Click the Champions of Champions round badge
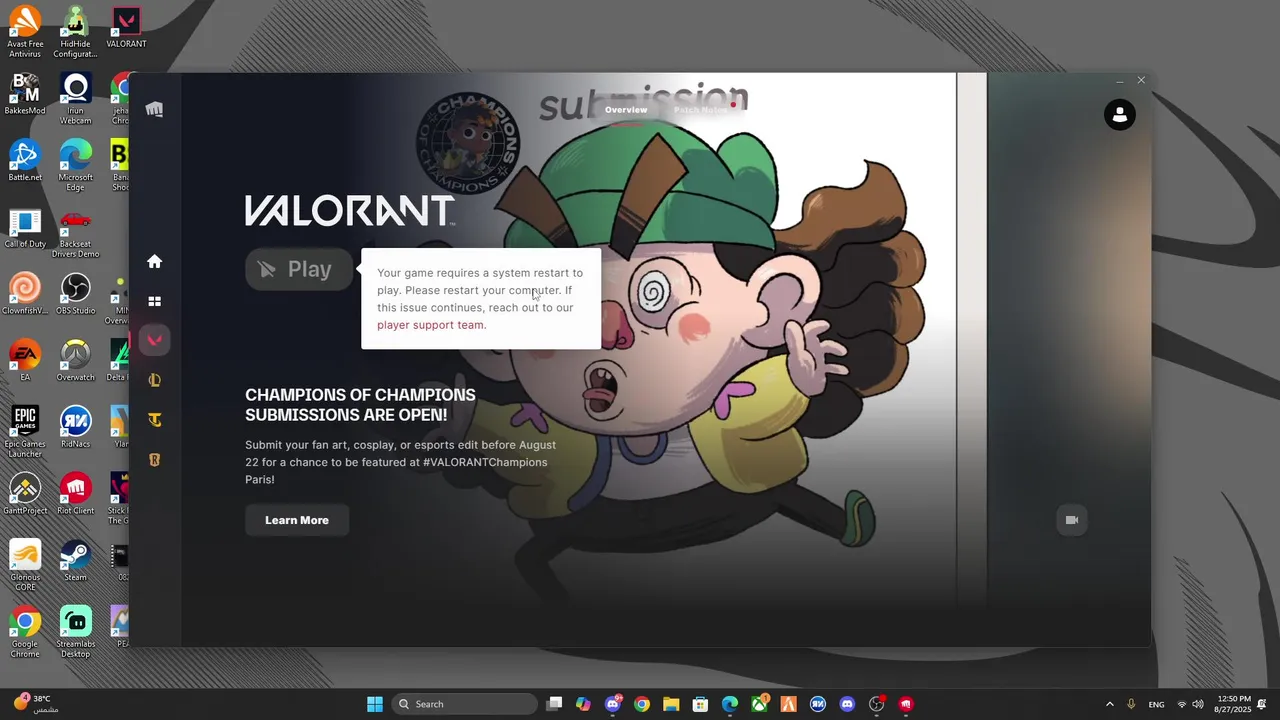Viewport: 1280px width, 720px height. pyautogui.click(x=468, y=143)
